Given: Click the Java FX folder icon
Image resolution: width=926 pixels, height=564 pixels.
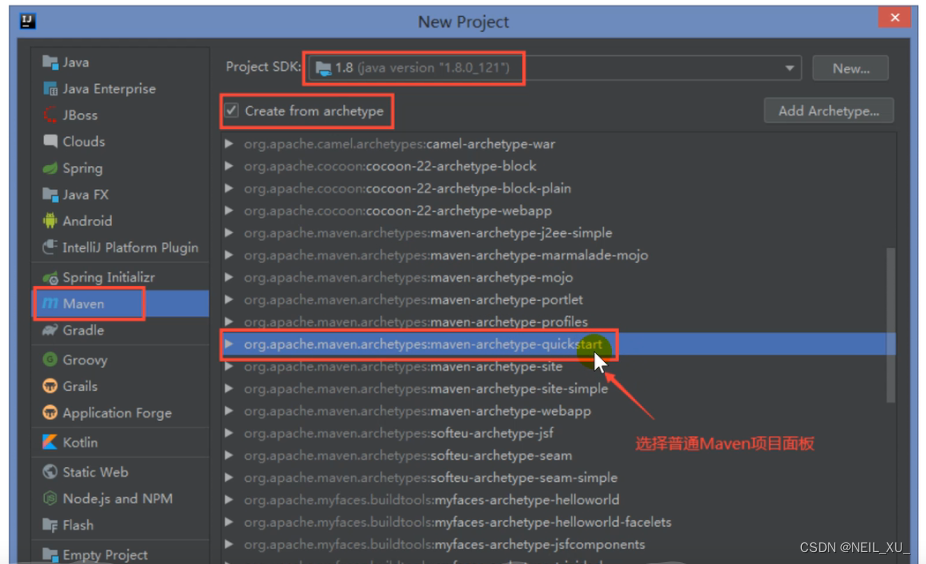Looking at the screenshot, I should pos(50,194).
